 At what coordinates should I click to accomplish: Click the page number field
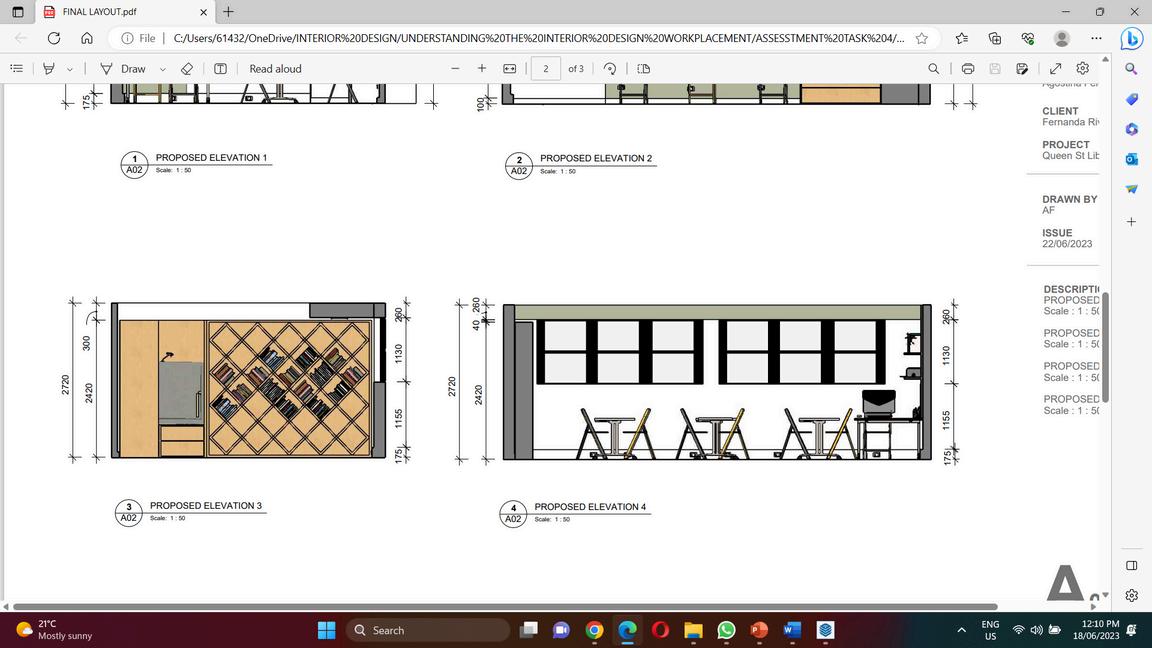click(x=546, y=68)
